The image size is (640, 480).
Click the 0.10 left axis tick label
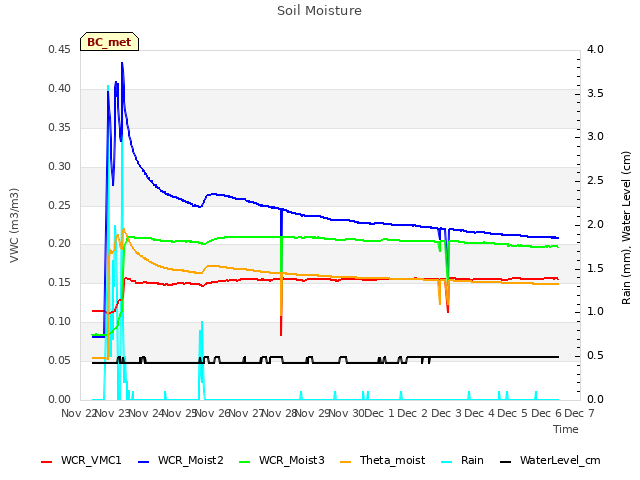pos(59,322)
